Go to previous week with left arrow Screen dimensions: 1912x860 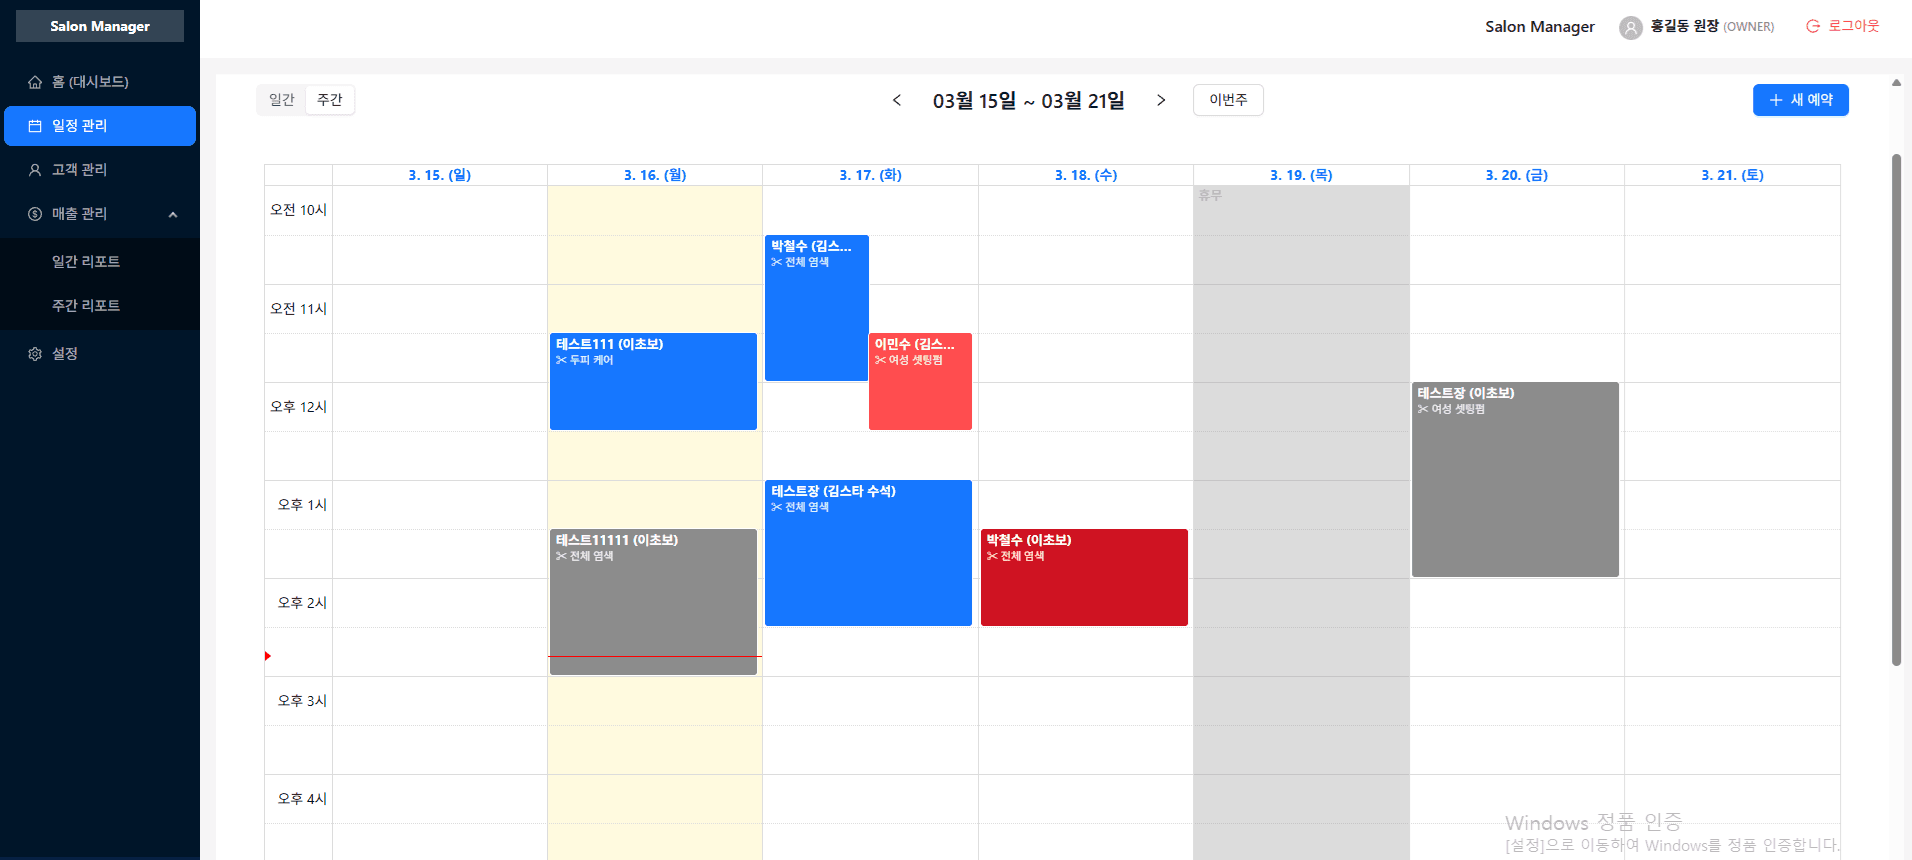[x=897, y=100]
